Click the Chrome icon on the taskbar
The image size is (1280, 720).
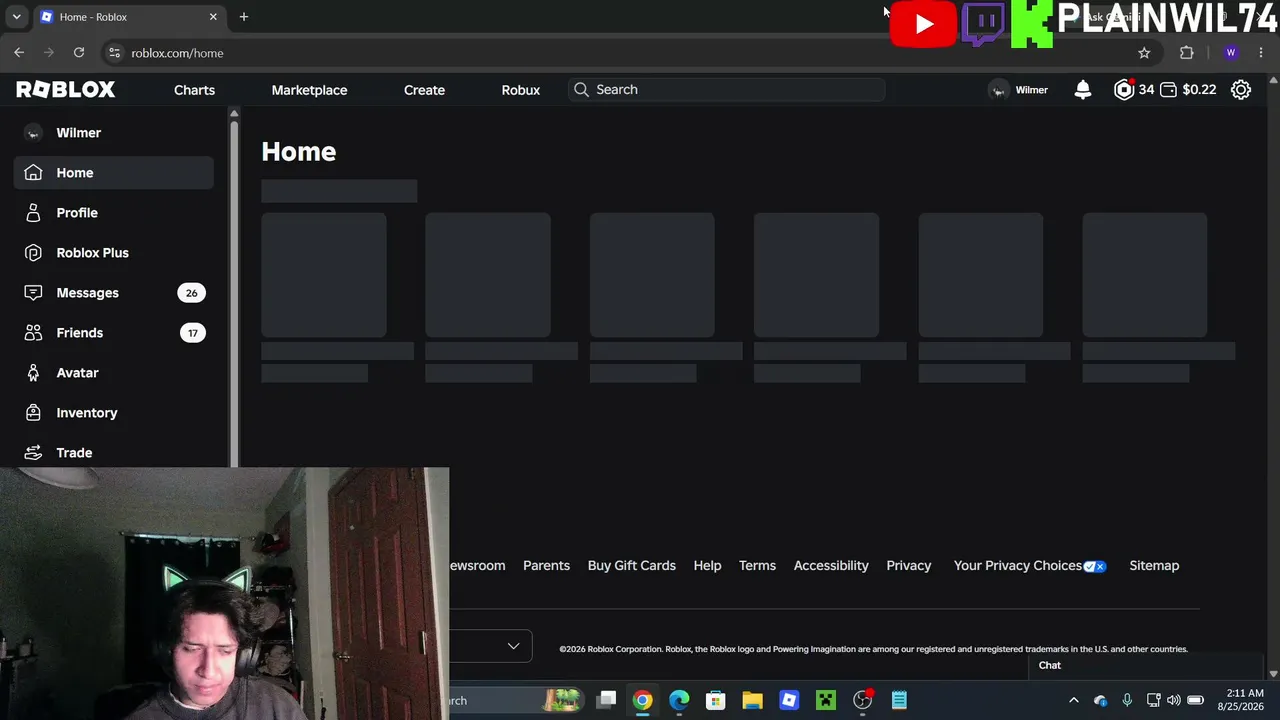pos(642,700)
